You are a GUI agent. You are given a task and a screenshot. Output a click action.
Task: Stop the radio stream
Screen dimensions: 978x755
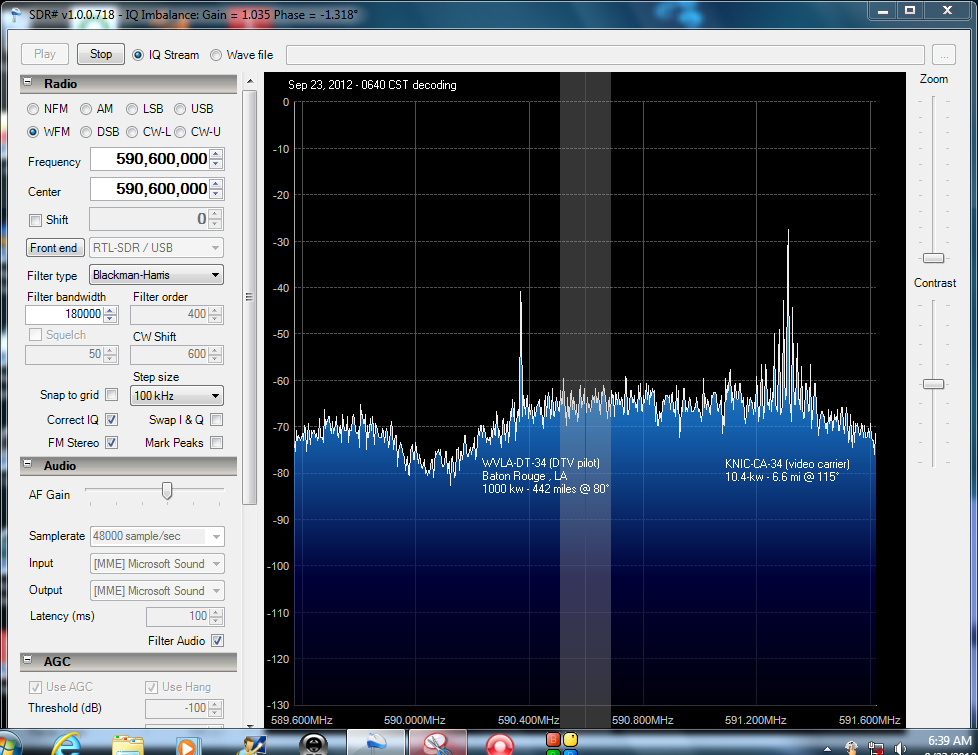point(101,54)
